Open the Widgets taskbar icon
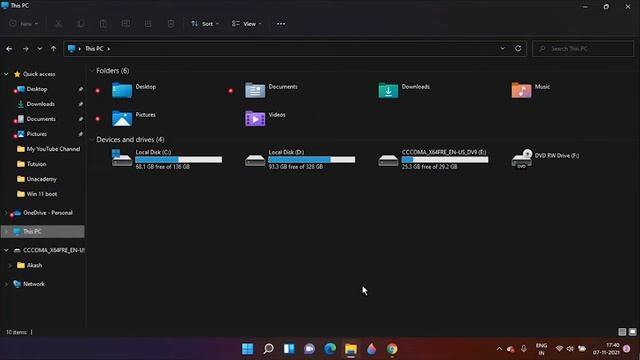The width and height of the screenshot is (640, 360). pyautogui.click(x=289, y=349)
